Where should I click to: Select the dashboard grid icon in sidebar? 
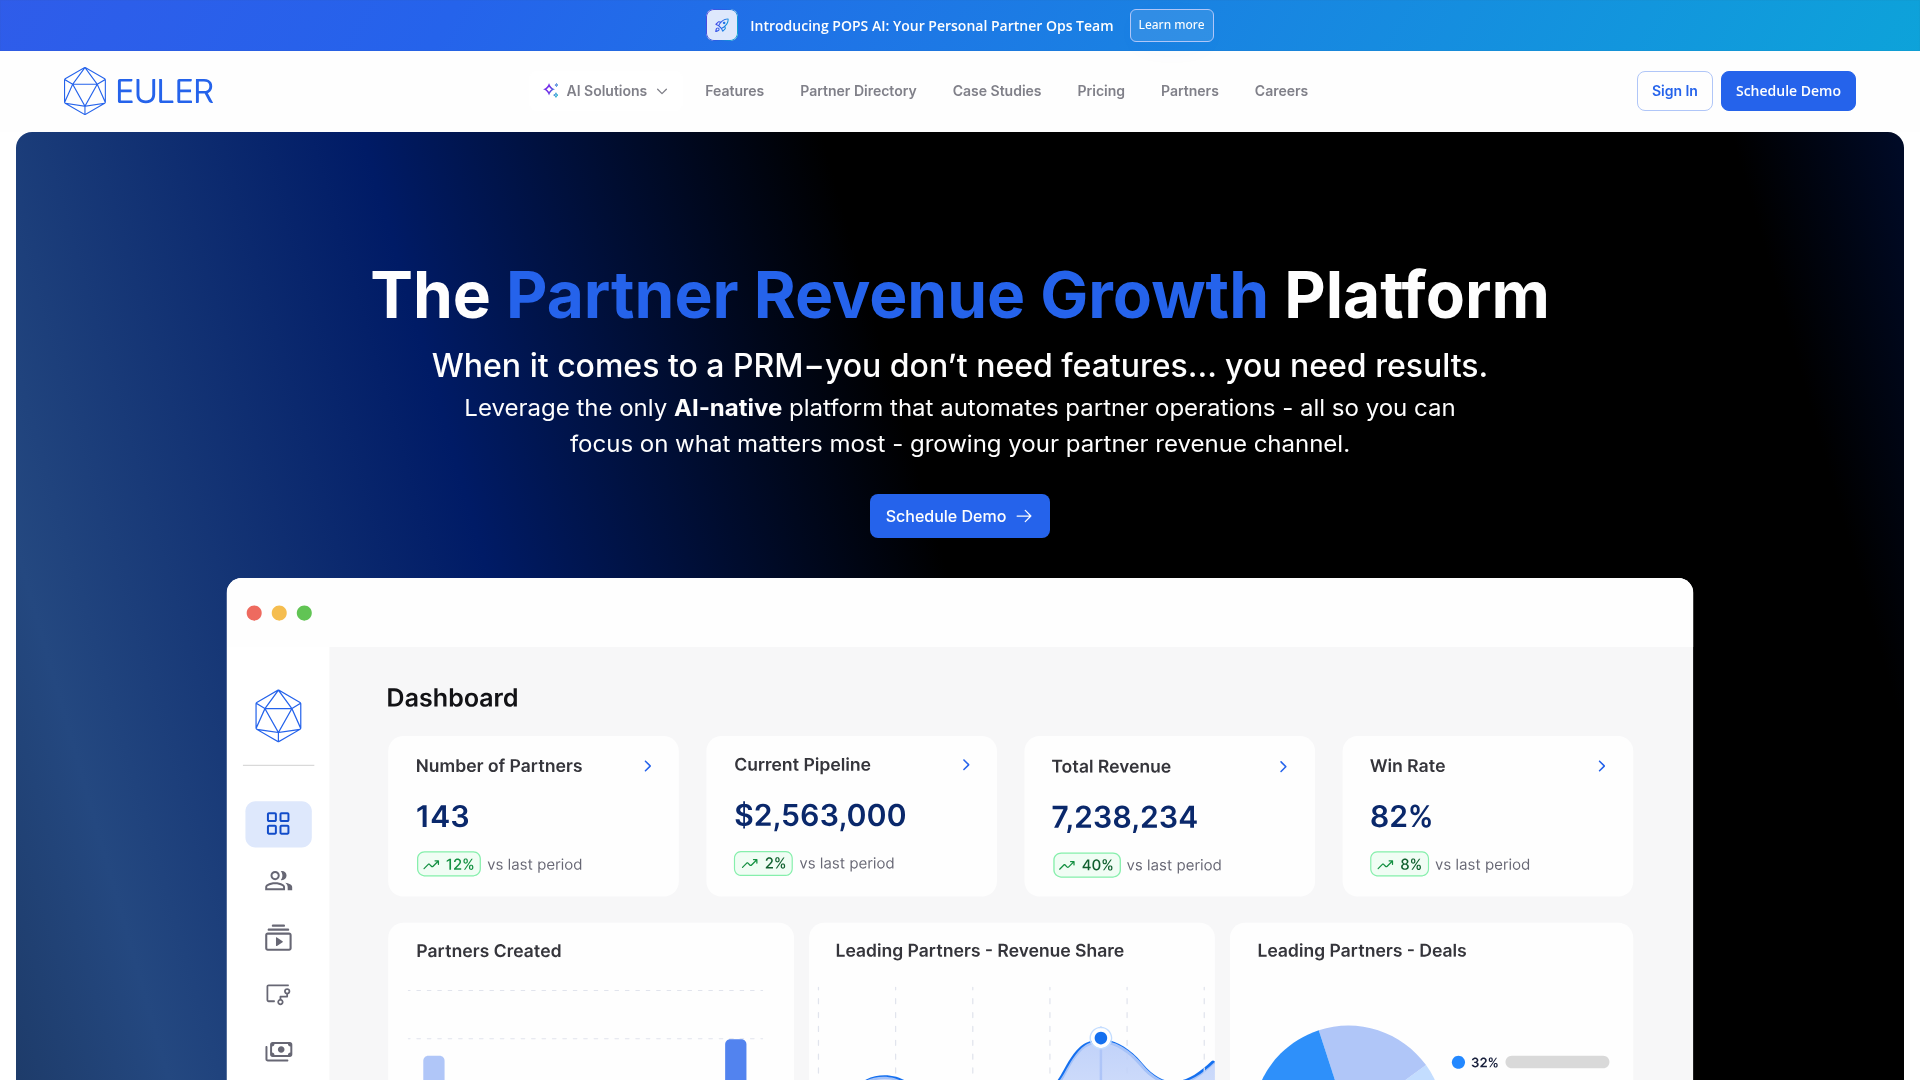point(278,824)
